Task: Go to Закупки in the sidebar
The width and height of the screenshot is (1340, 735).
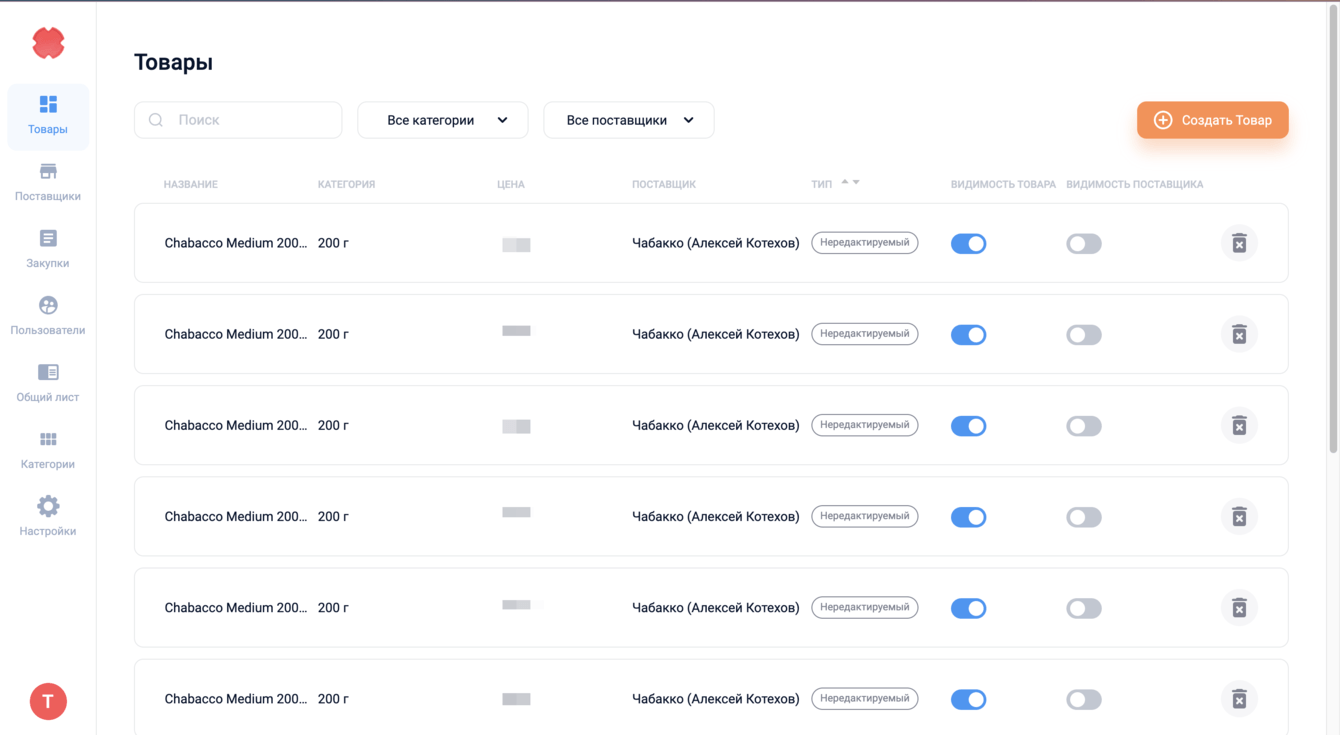Action: point(48,249)
